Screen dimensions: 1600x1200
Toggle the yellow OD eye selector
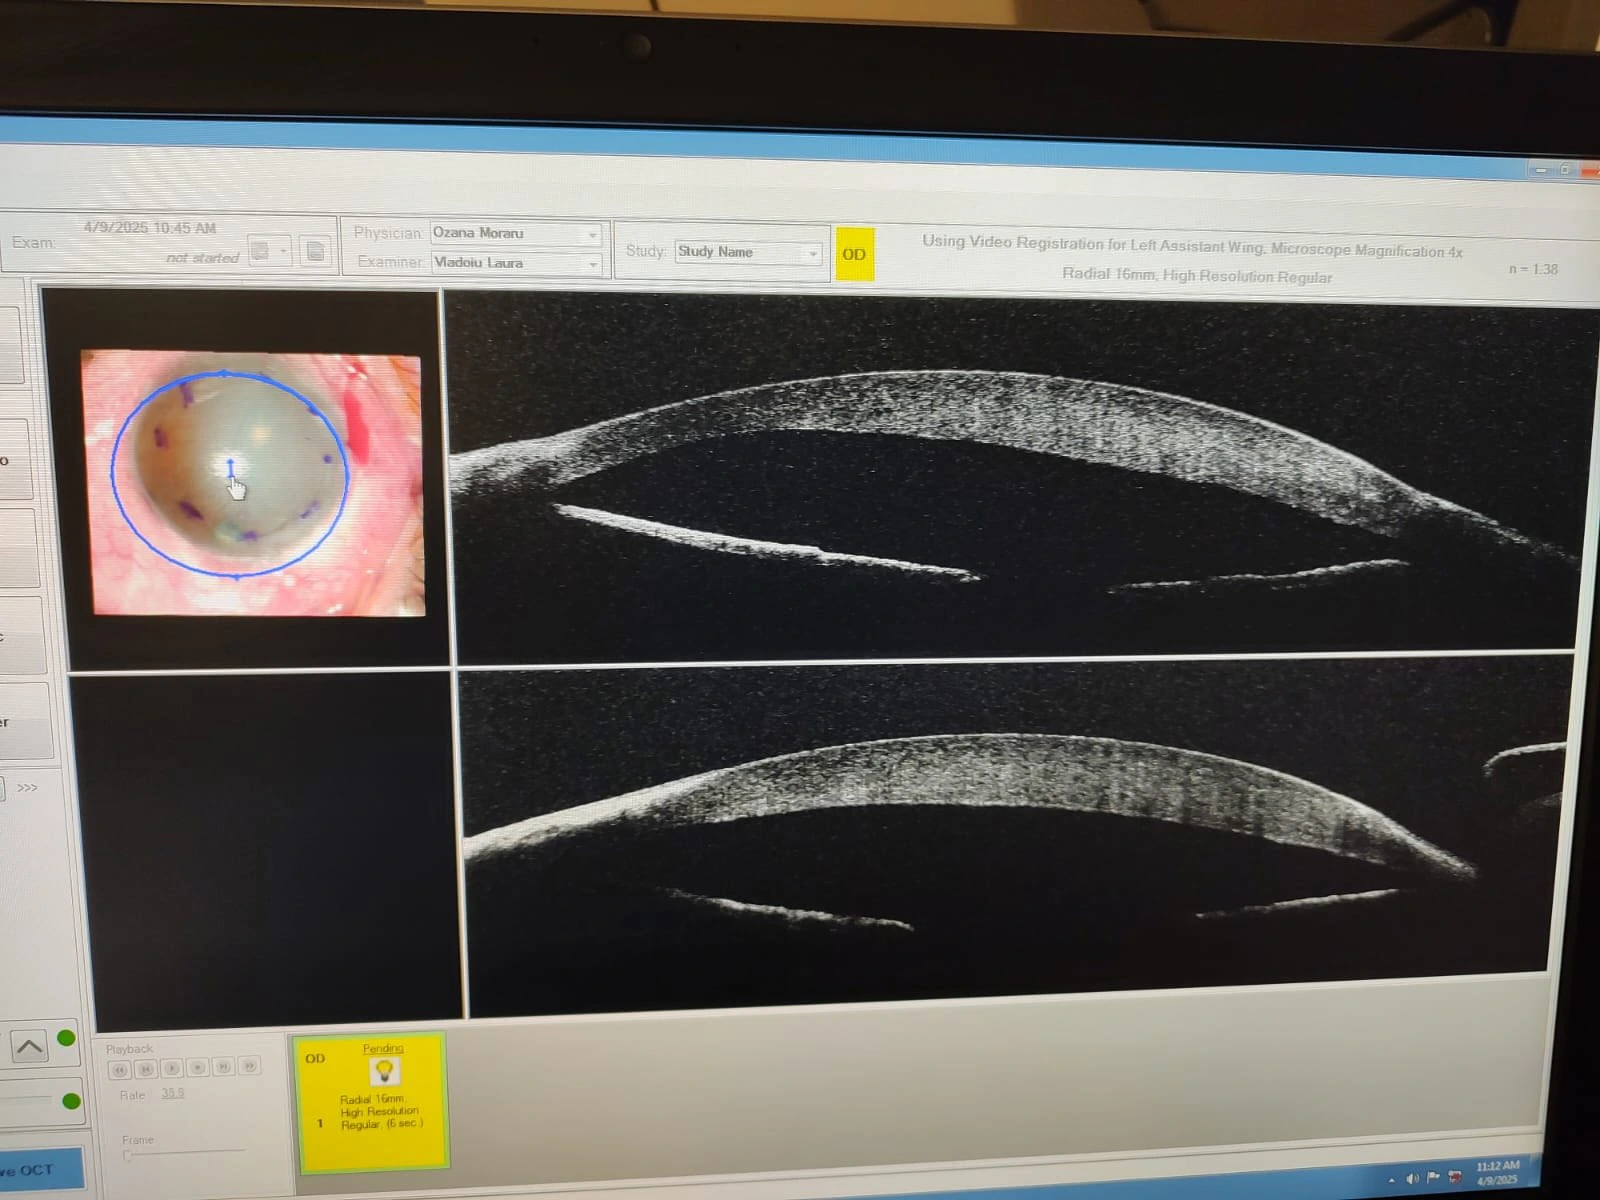pos(853,254)
